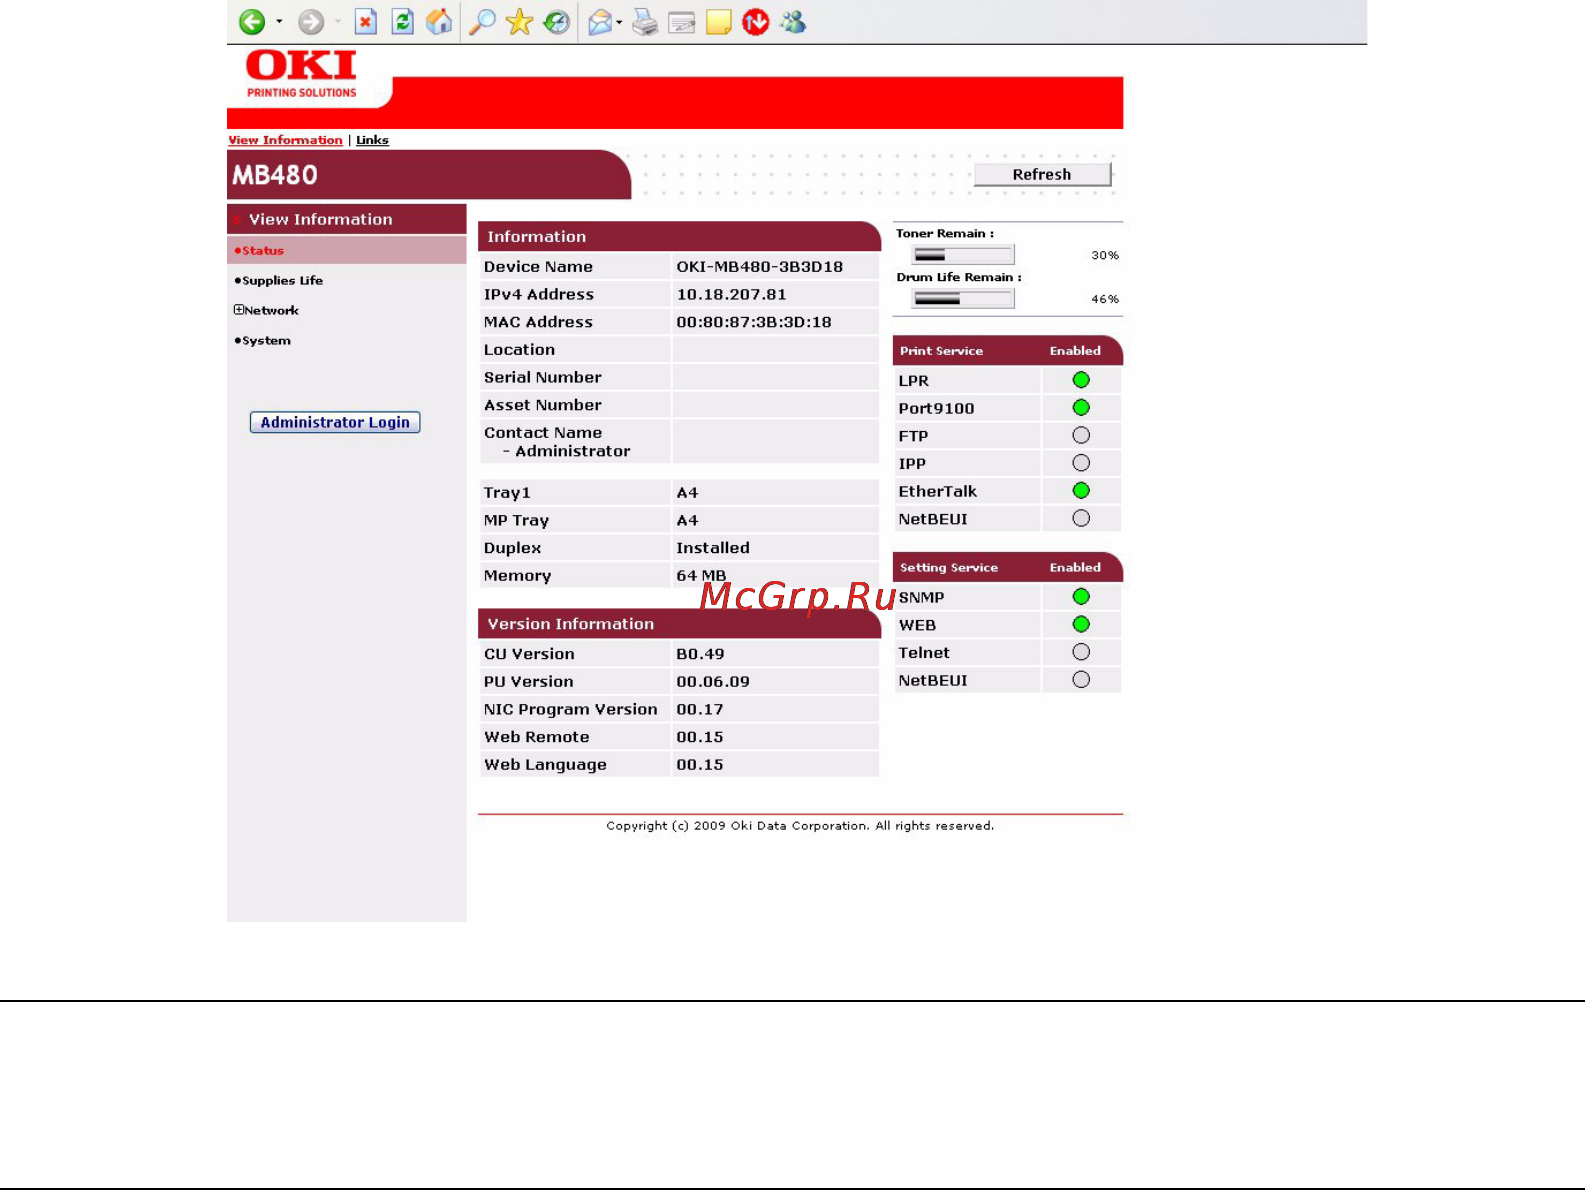
Task: Click the SNMP enabled indicator
Action: click(1081, 597)
